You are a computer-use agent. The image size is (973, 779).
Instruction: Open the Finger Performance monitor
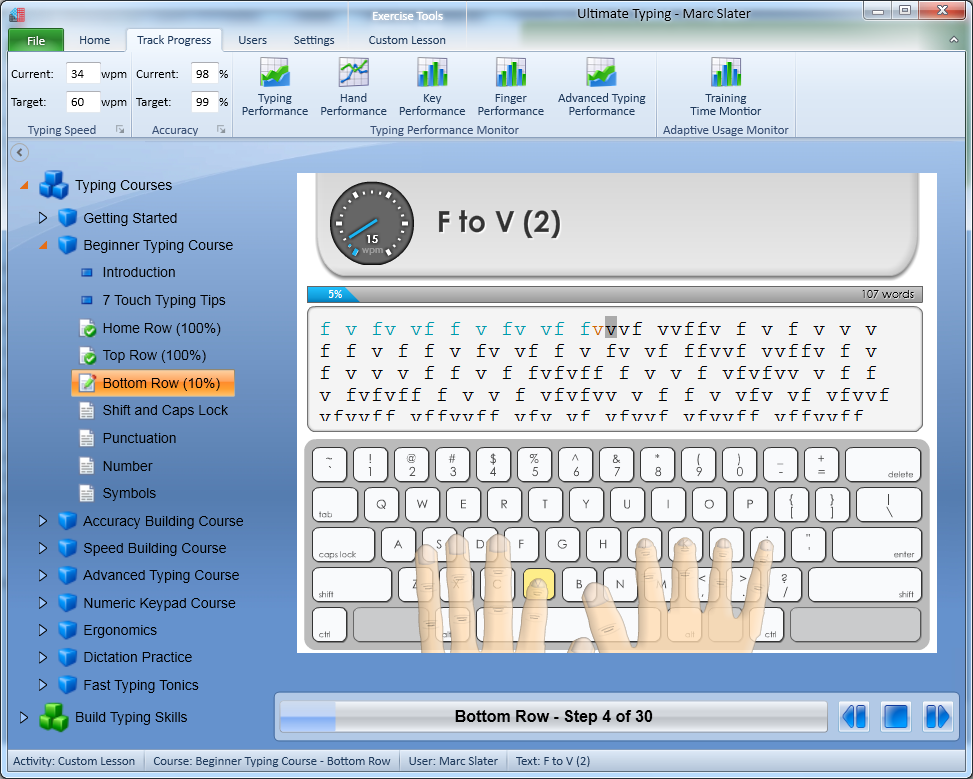click(510, 88)
